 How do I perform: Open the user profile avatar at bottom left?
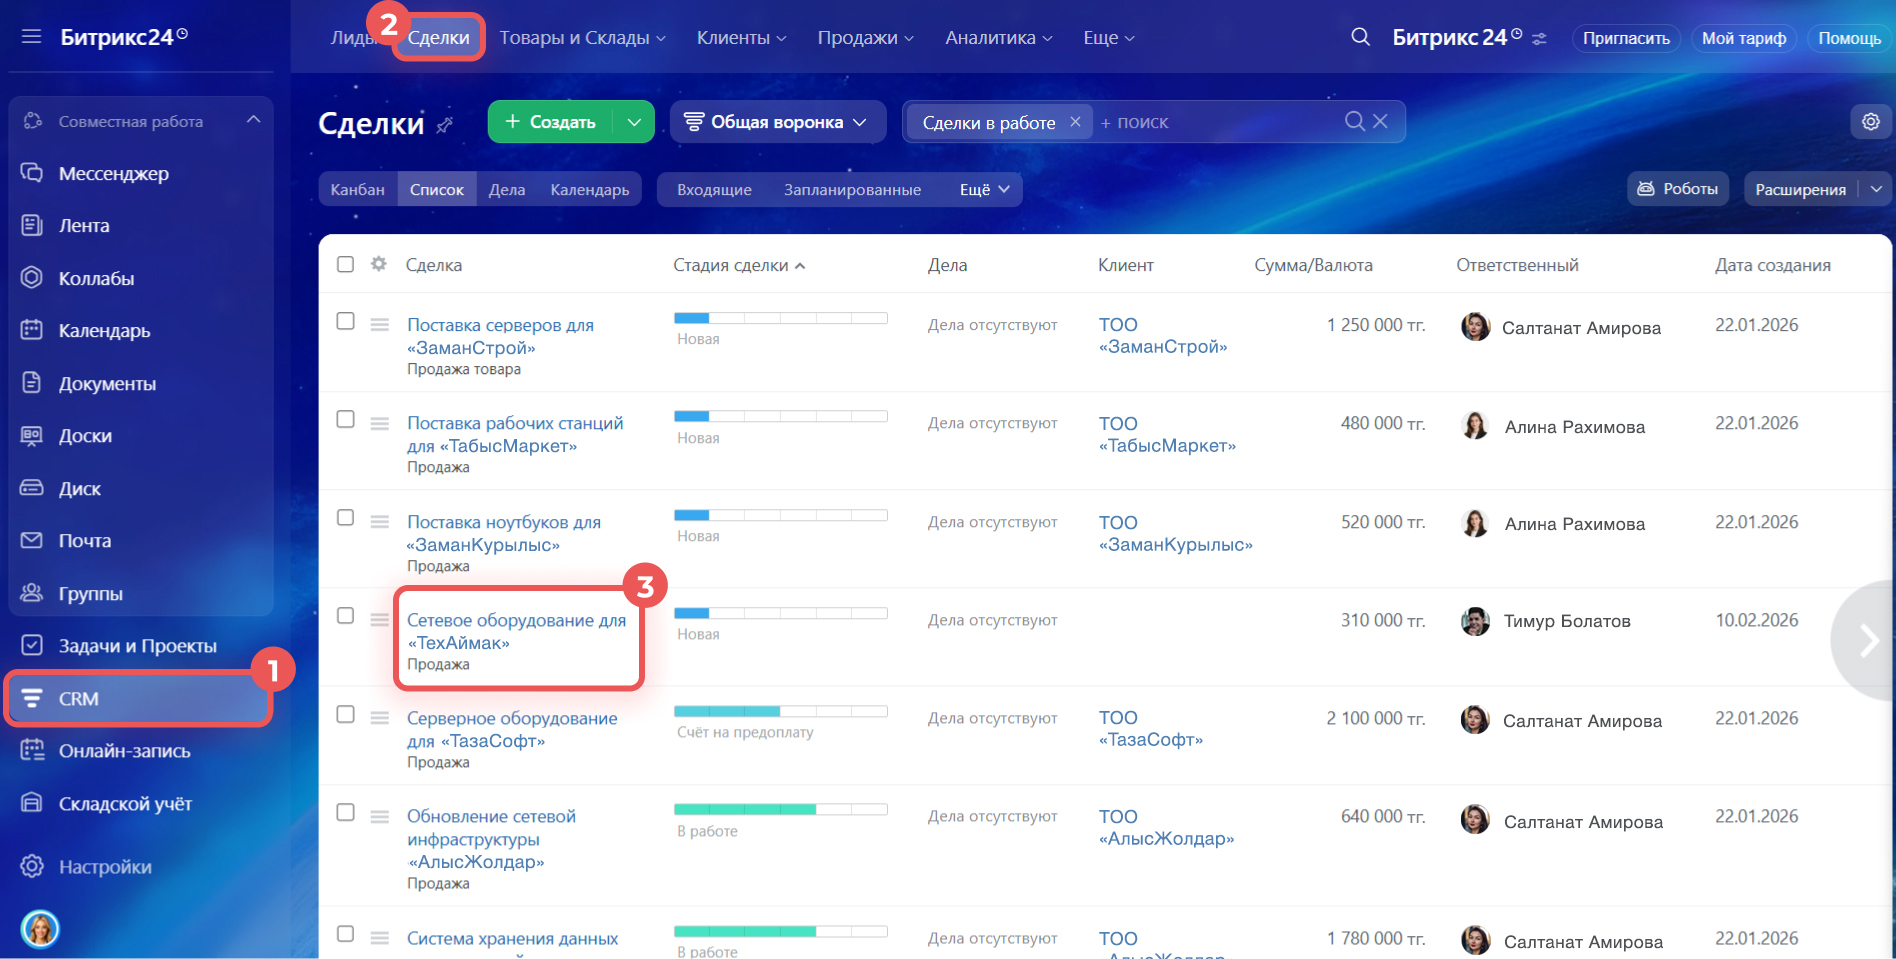pyautogui.click(x=40, y=929)
